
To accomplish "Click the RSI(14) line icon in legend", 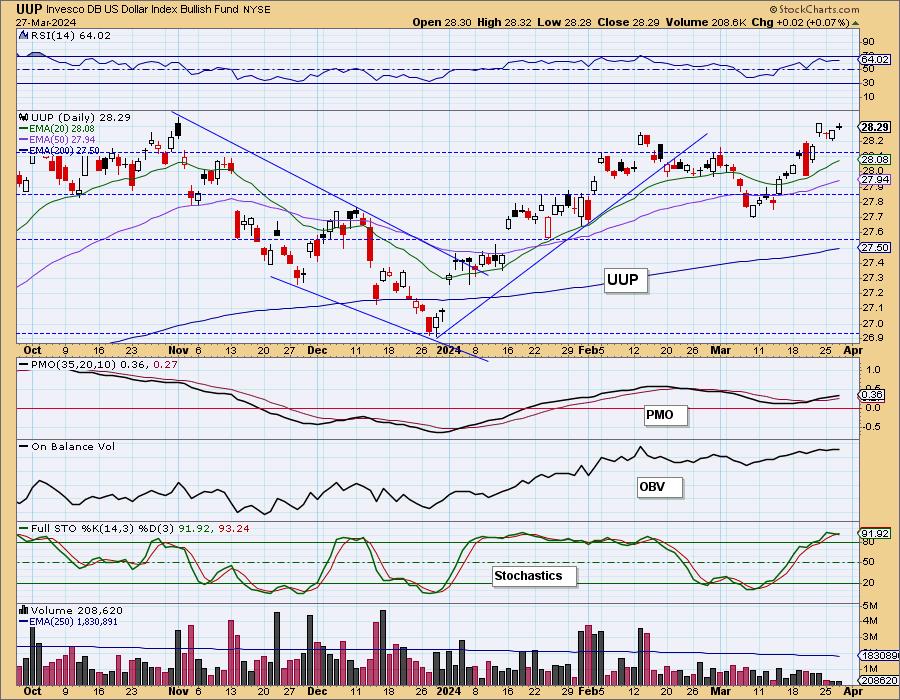I will click(x=24, y=35).
